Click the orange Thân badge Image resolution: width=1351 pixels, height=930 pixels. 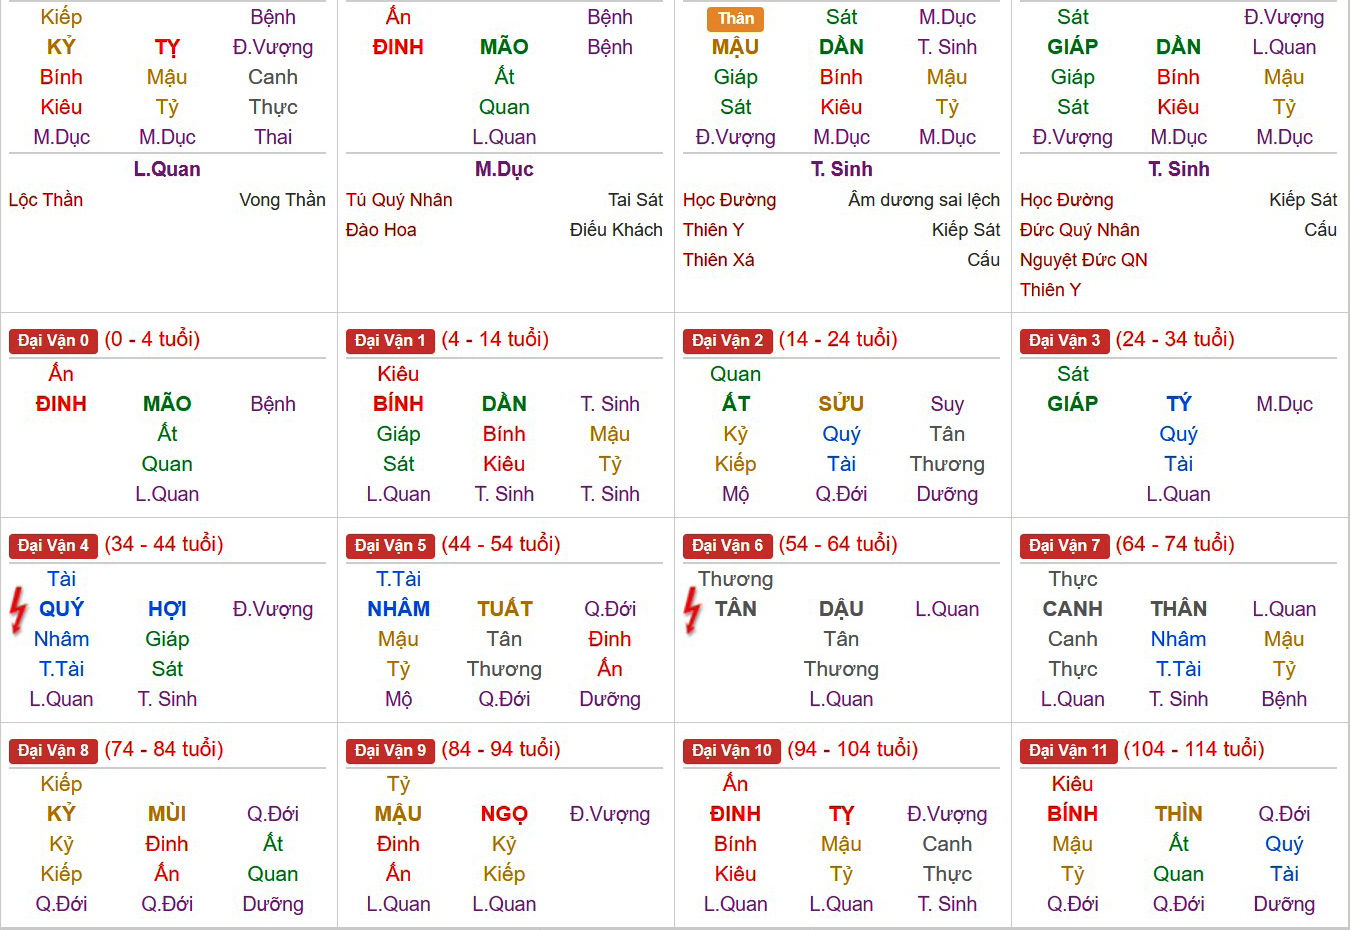736,18
